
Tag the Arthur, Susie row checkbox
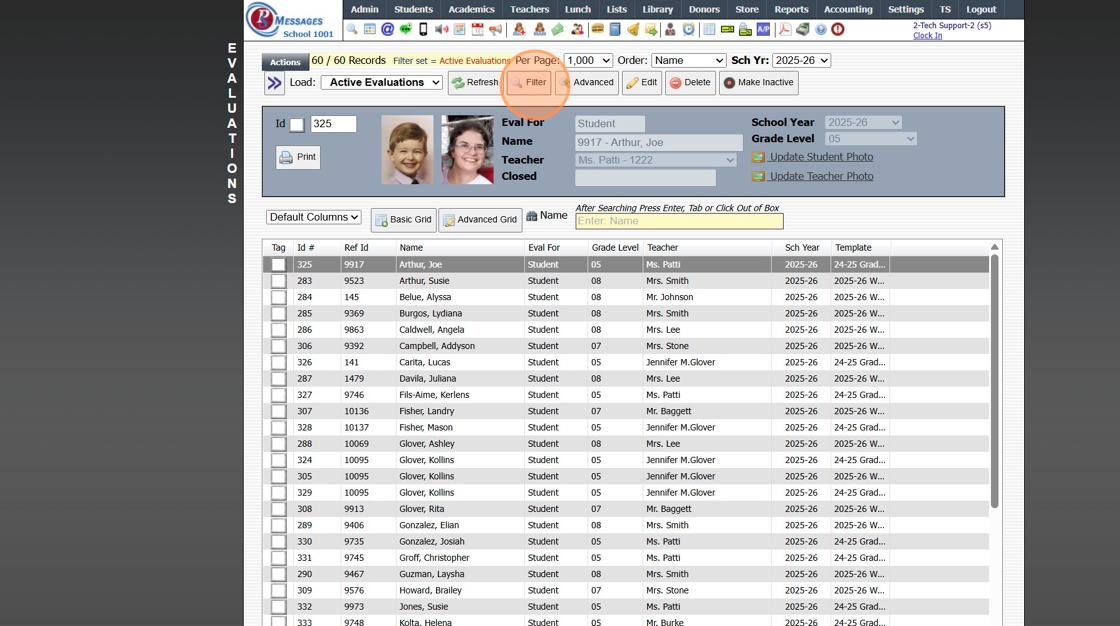(278, 281)
